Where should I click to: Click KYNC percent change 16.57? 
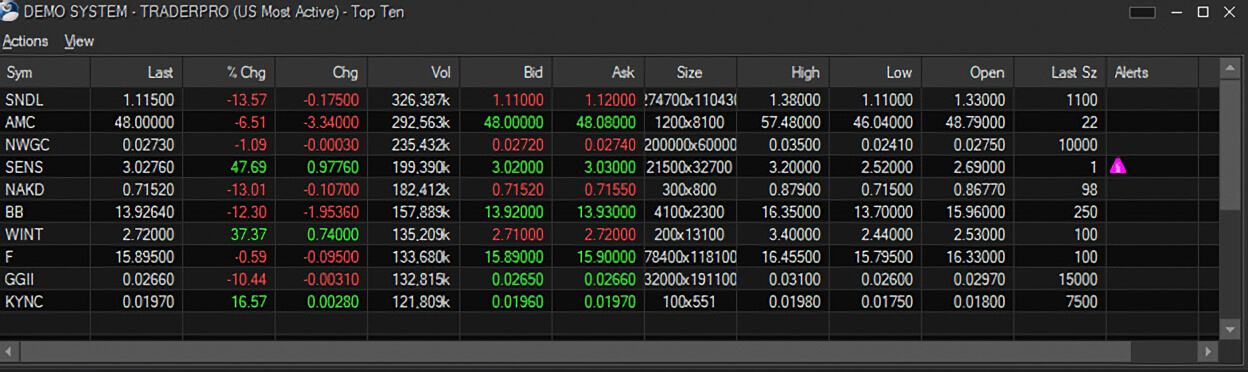[249, 301]
